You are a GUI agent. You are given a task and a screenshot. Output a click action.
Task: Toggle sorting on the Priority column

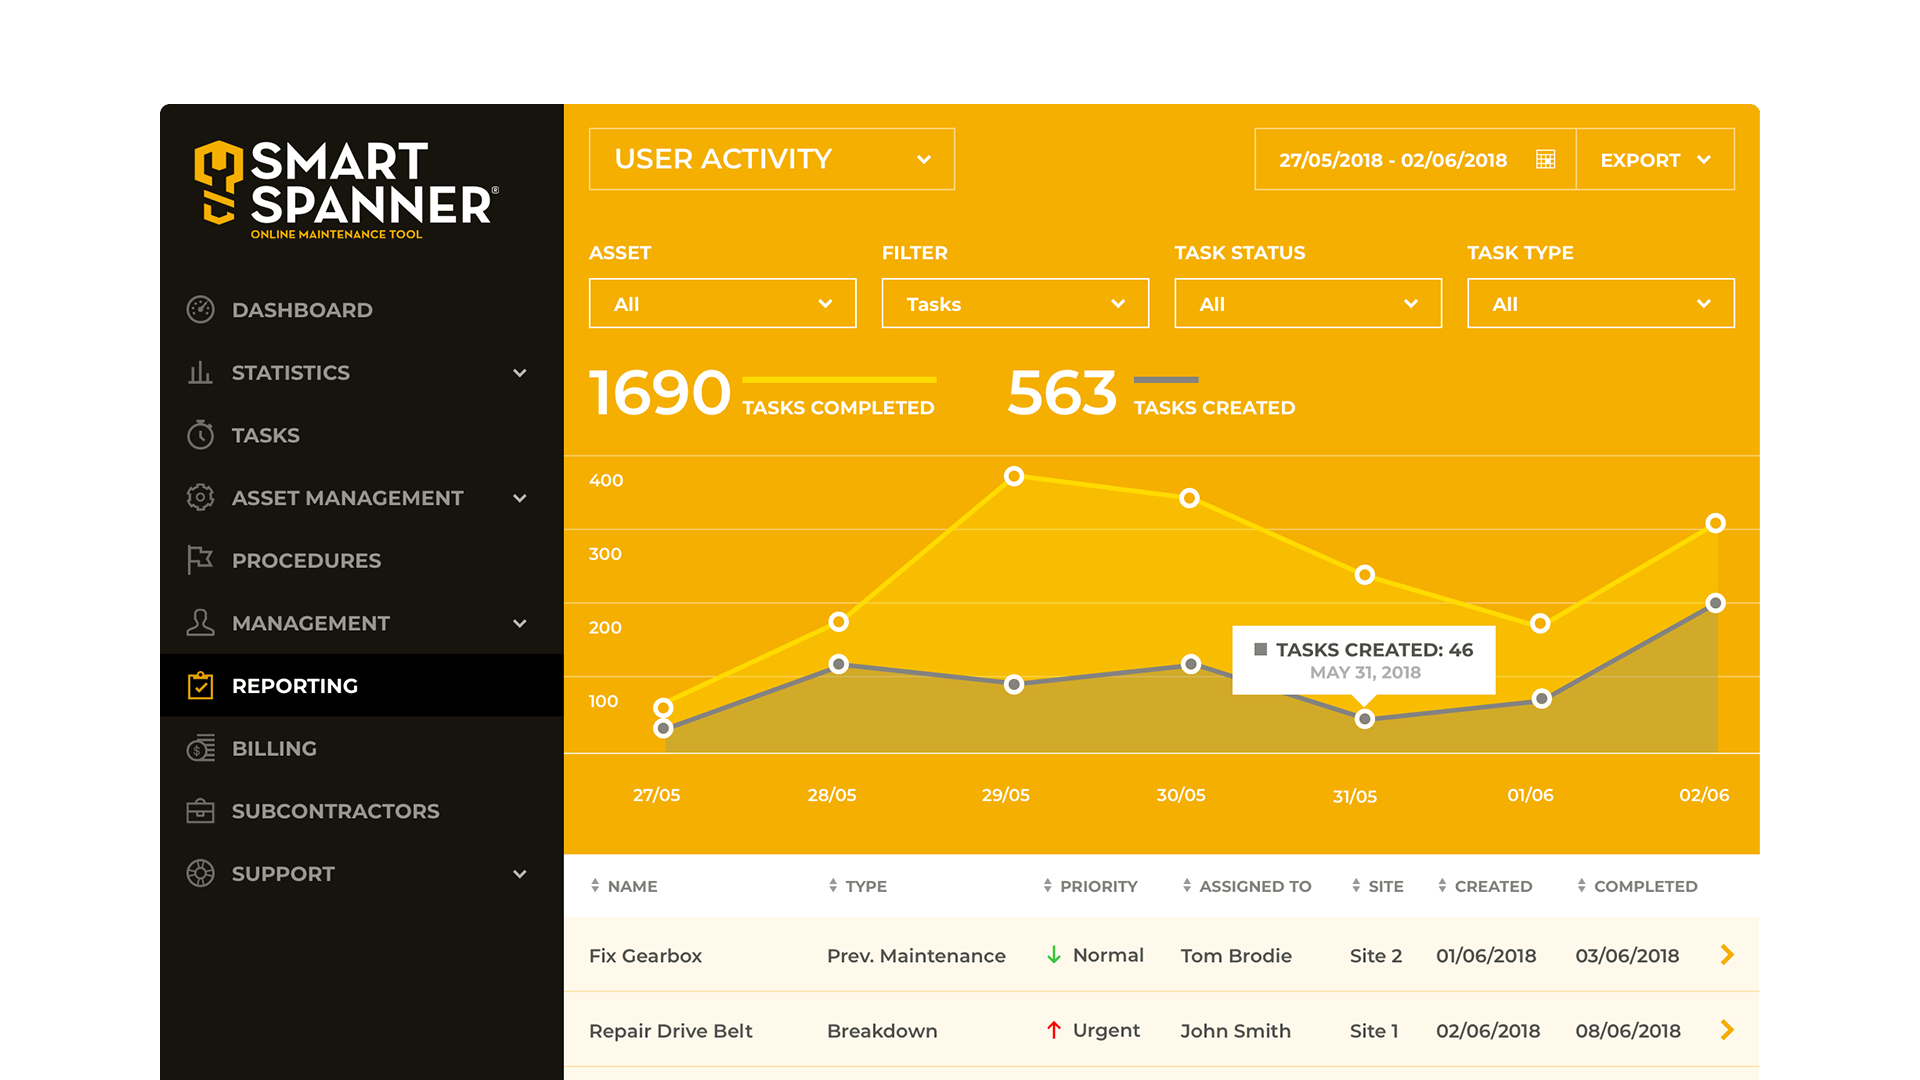(1046, 885)
